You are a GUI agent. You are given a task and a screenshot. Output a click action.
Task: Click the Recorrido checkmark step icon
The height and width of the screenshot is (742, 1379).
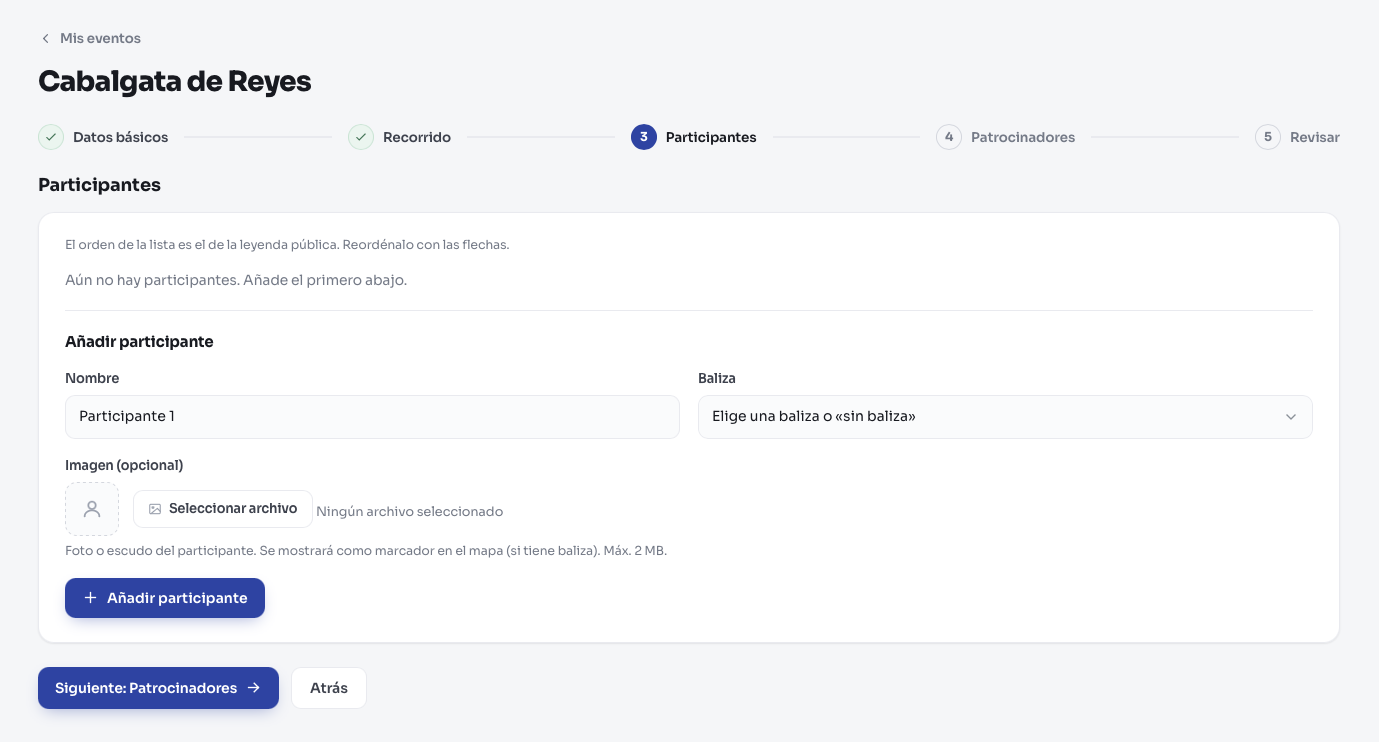[361, 137]
